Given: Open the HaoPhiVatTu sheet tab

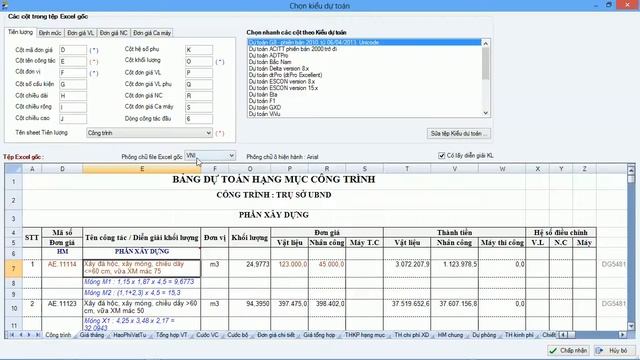Looking at the screenshot, I should point(129,335).
